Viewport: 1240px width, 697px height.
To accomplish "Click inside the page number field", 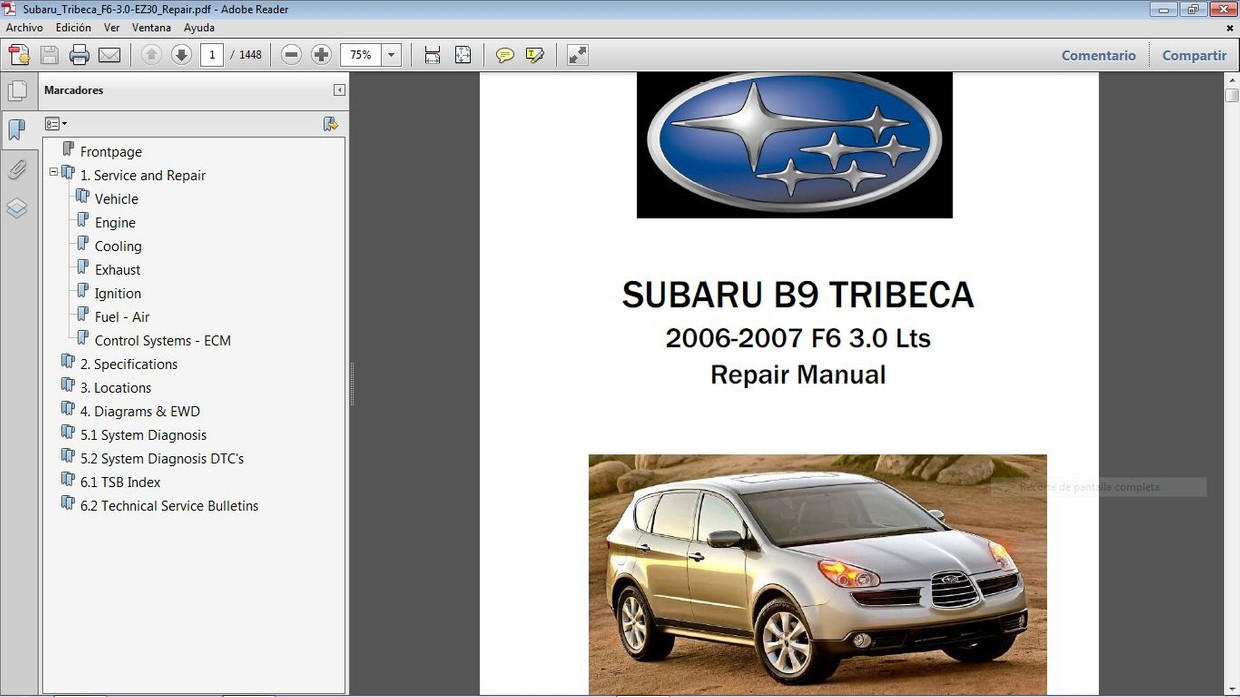I will pyautogui.click(x=211, y=54).
